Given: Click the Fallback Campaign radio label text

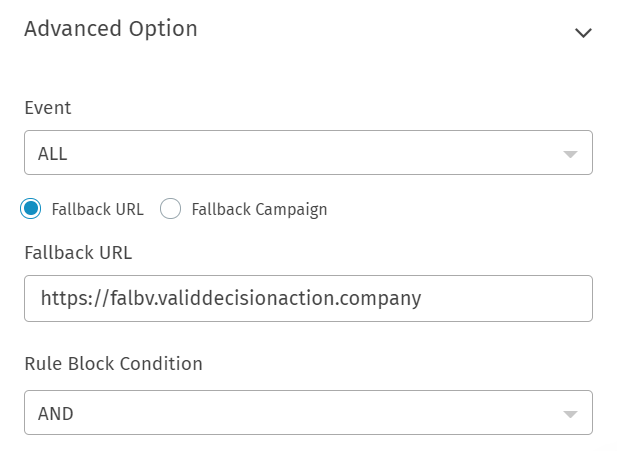Looking at the screenshot, I should [259, 210].
